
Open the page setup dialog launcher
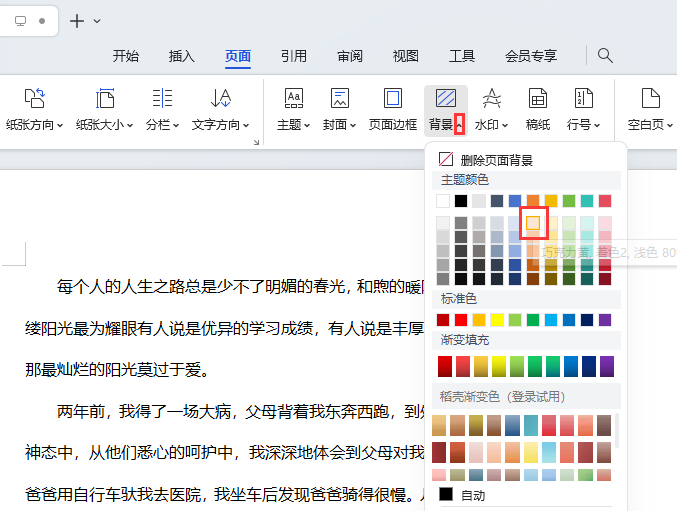point(256,143)
